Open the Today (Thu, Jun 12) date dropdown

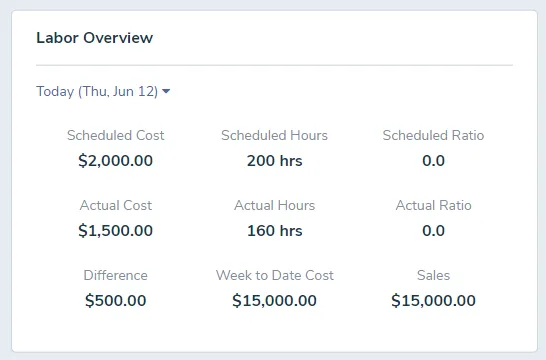[x=103, y=92]
